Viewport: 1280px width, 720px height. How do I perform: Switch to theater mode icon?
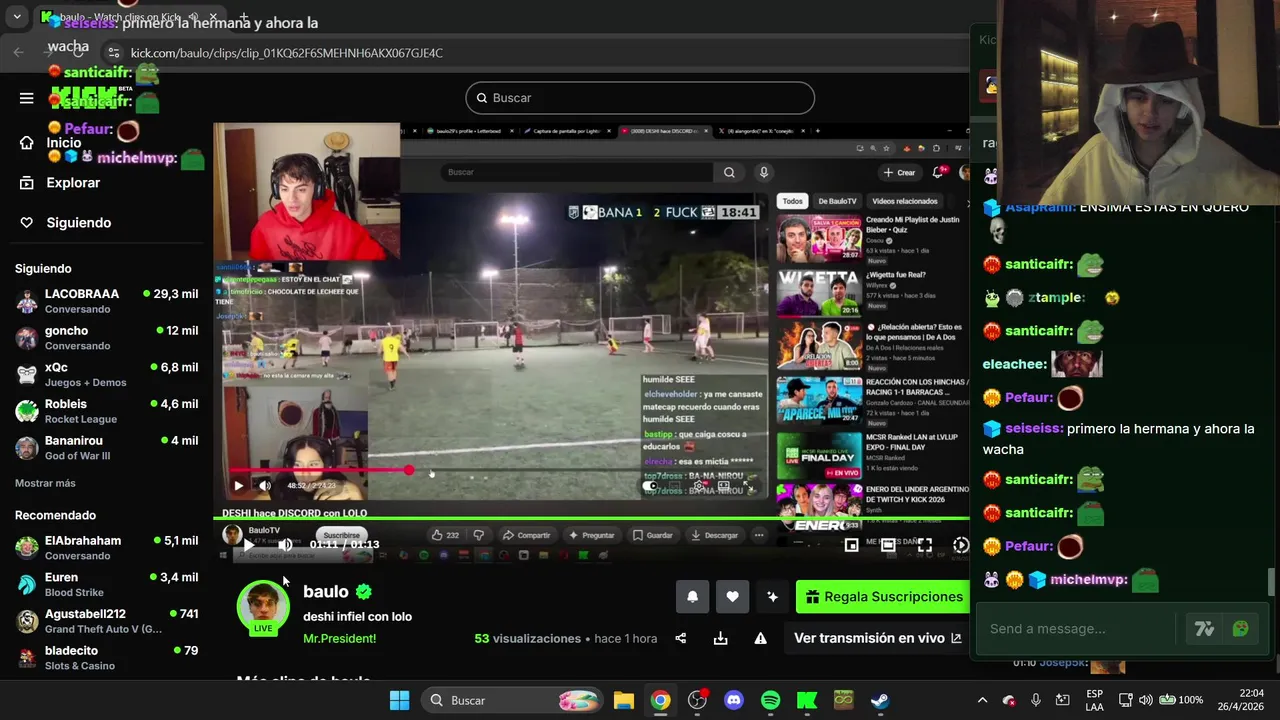pyautogui.click(x=888, y=545)
